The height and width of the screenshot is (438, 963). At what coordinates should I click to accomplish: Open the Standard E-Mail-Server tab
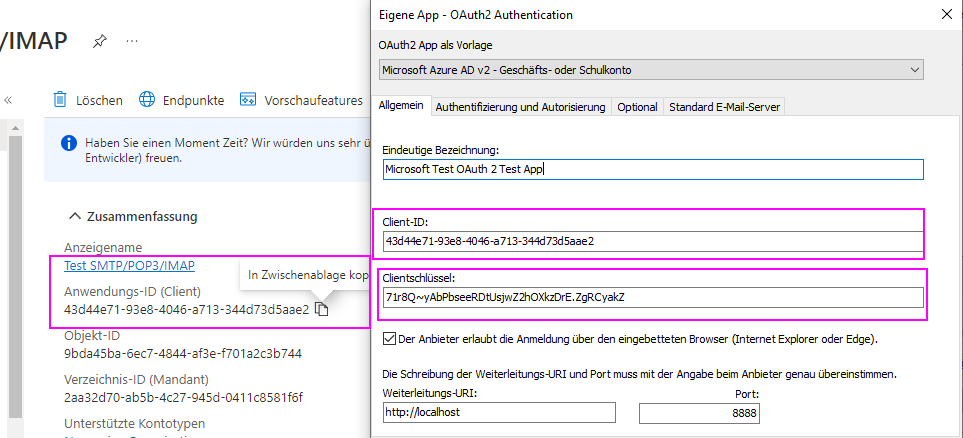pos(724,107)
